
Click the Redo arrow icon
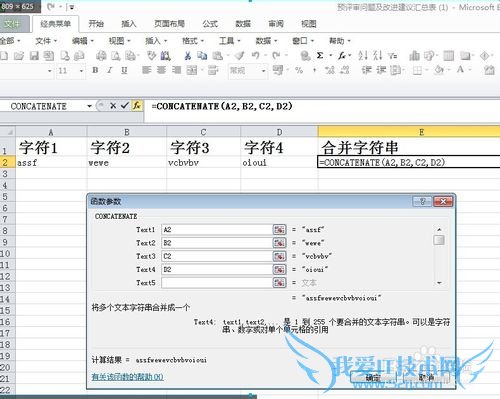click(x=276, y=56)
